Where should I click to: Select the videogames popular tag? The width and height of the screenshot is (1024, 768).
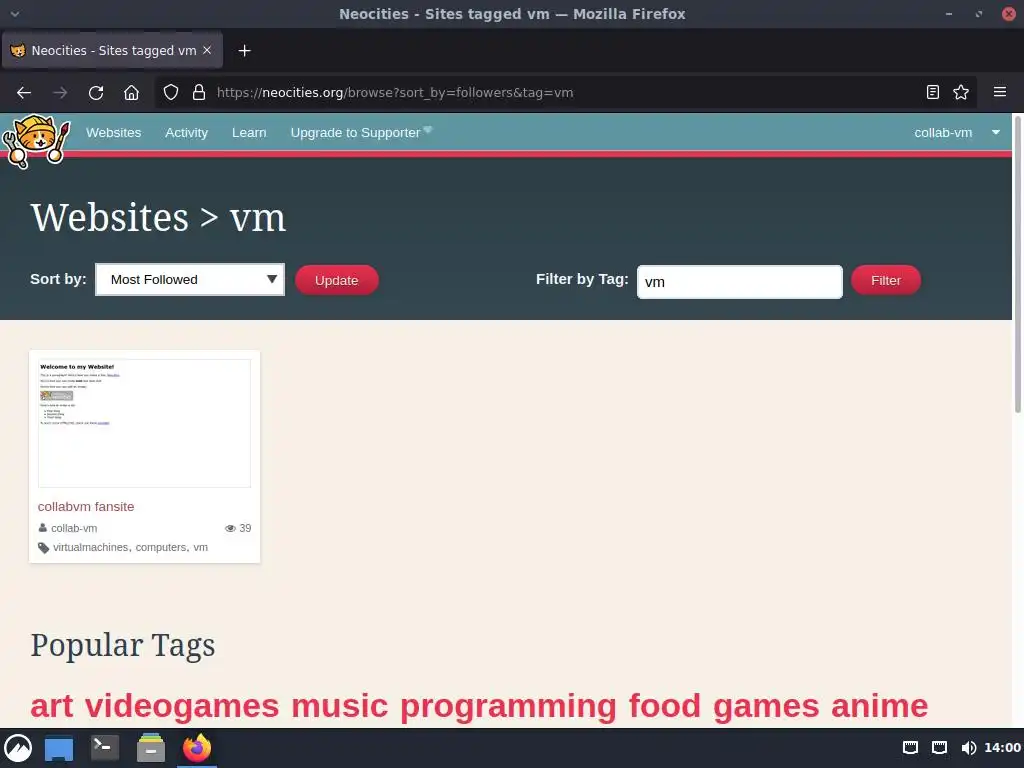coord(182,706)
